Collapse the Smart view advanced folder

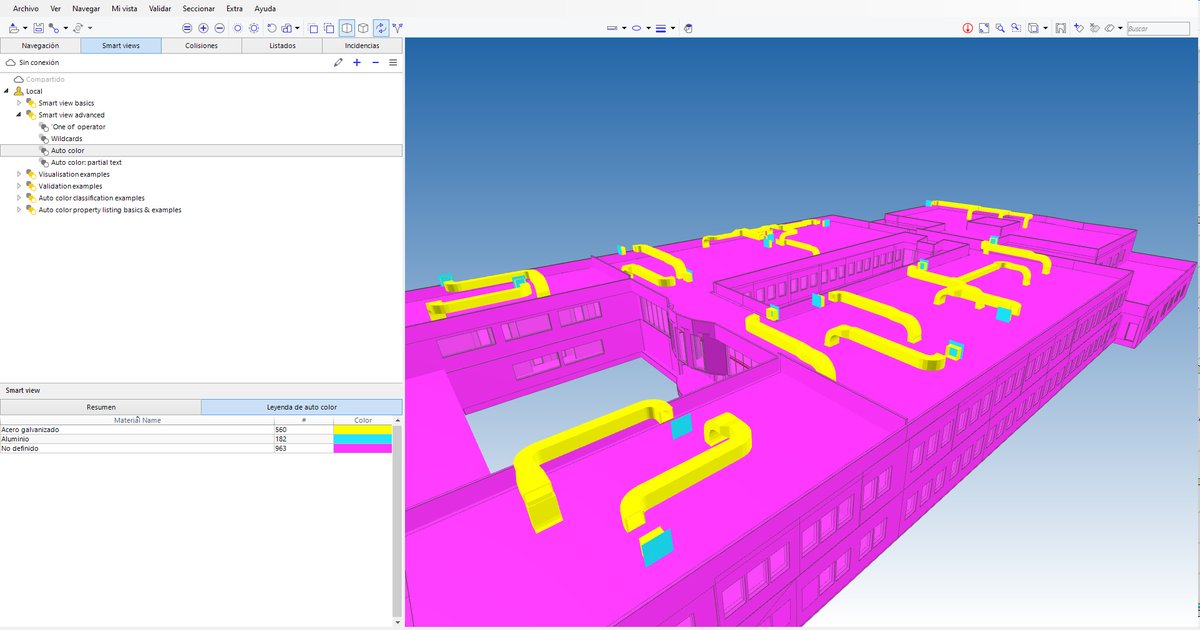19,115
